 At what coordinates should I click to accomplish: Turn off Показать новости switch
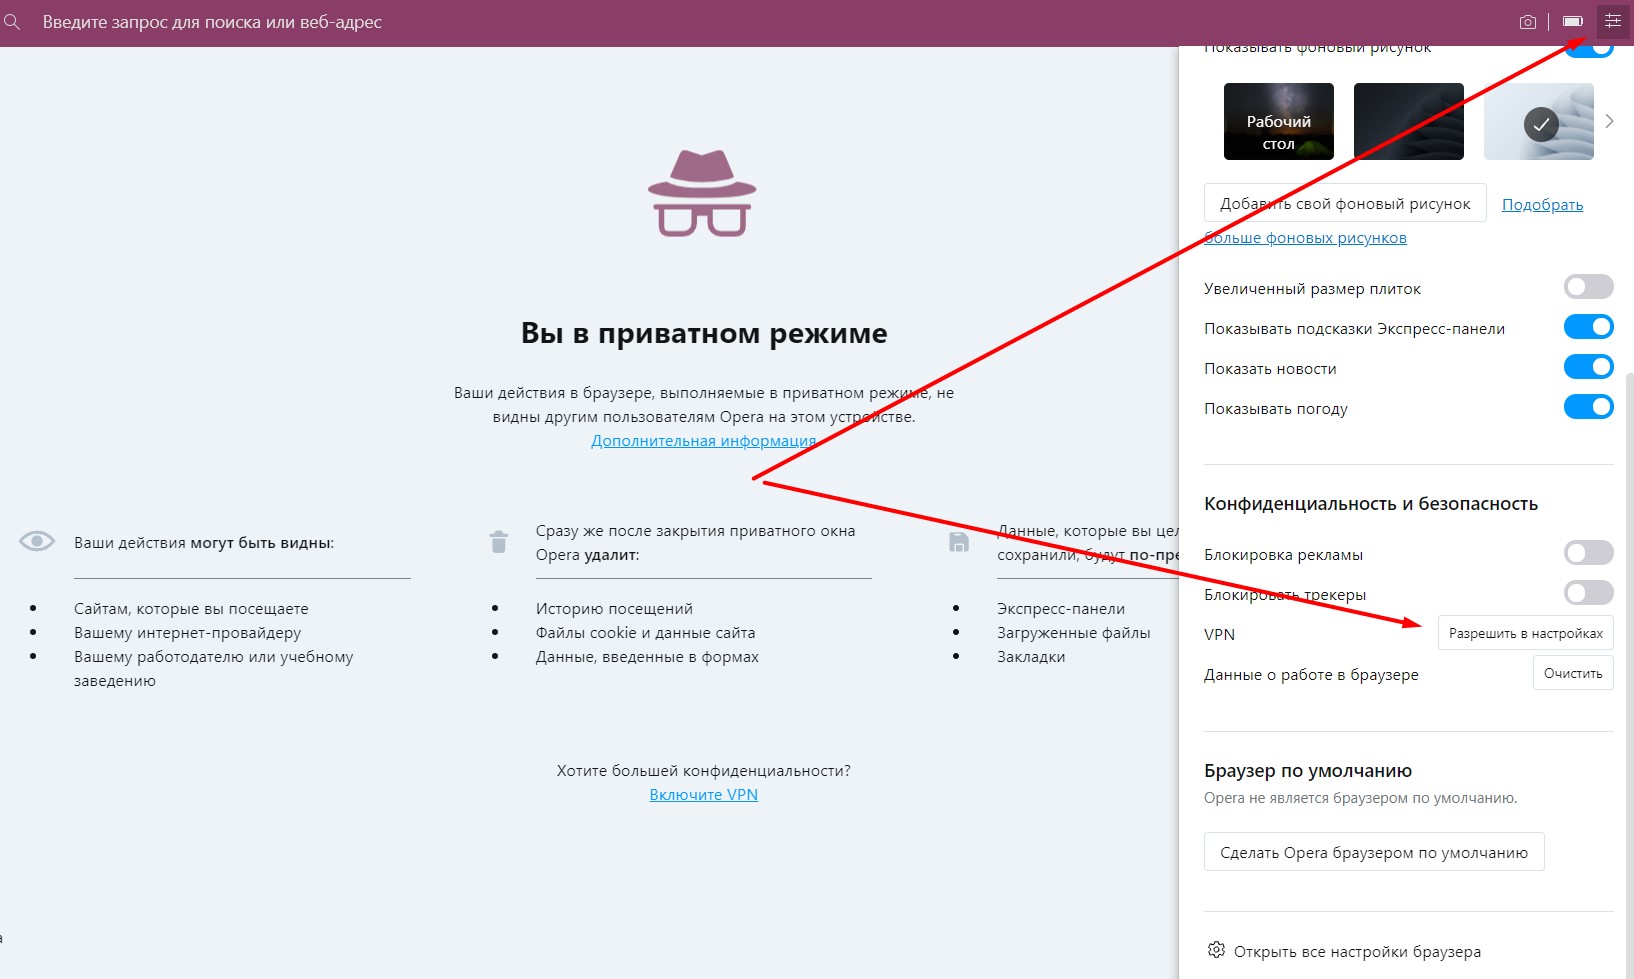click(x=1589, y=367)
